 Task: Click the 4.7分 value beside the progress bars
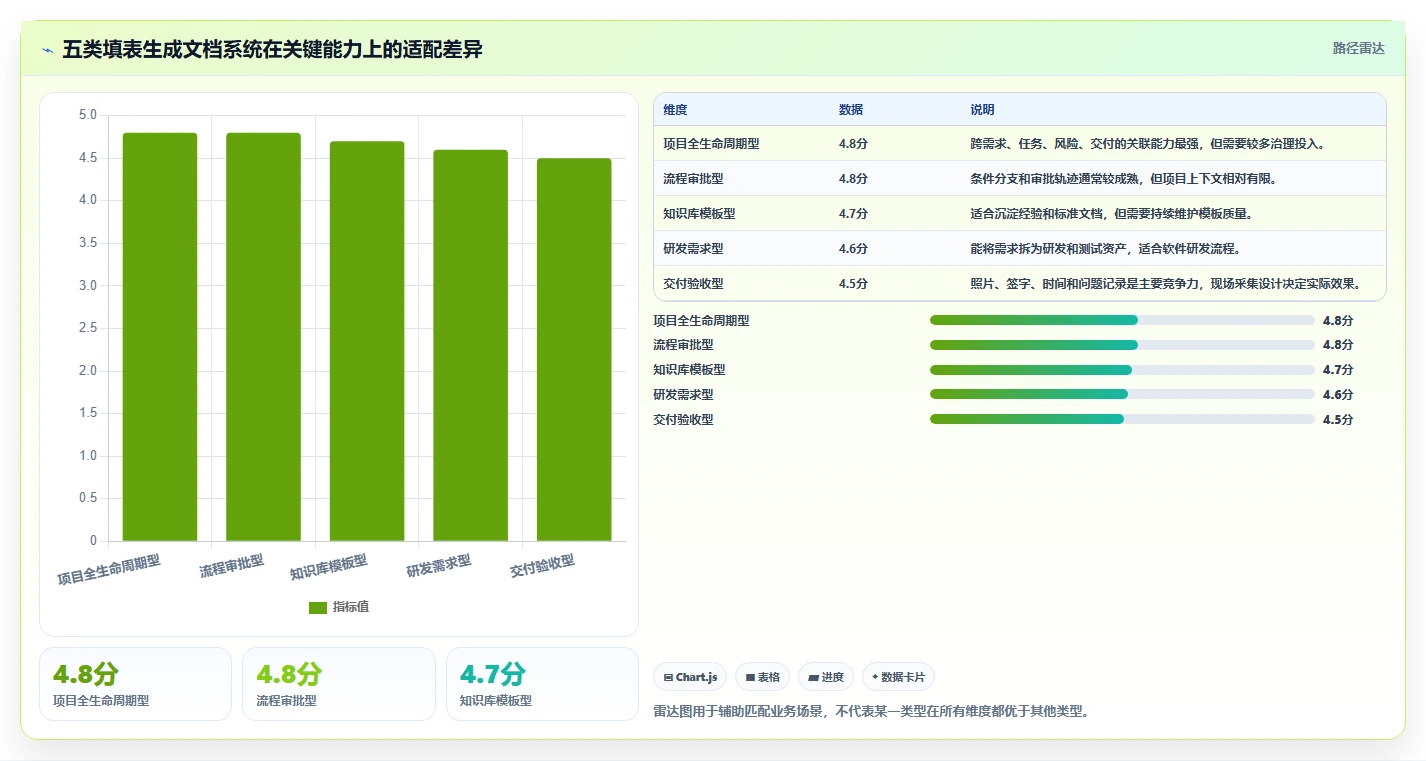pos(1338,370)
